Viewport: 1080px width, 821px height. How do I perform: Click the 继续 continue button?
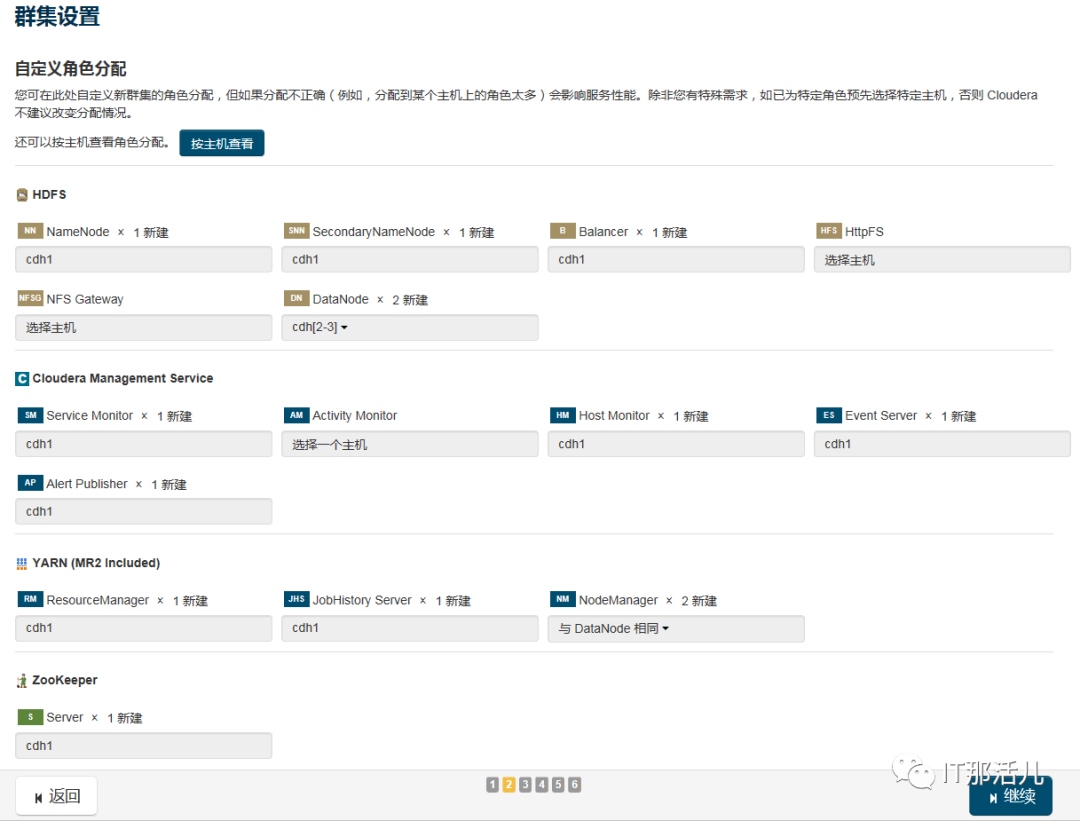click(1011, 796)
